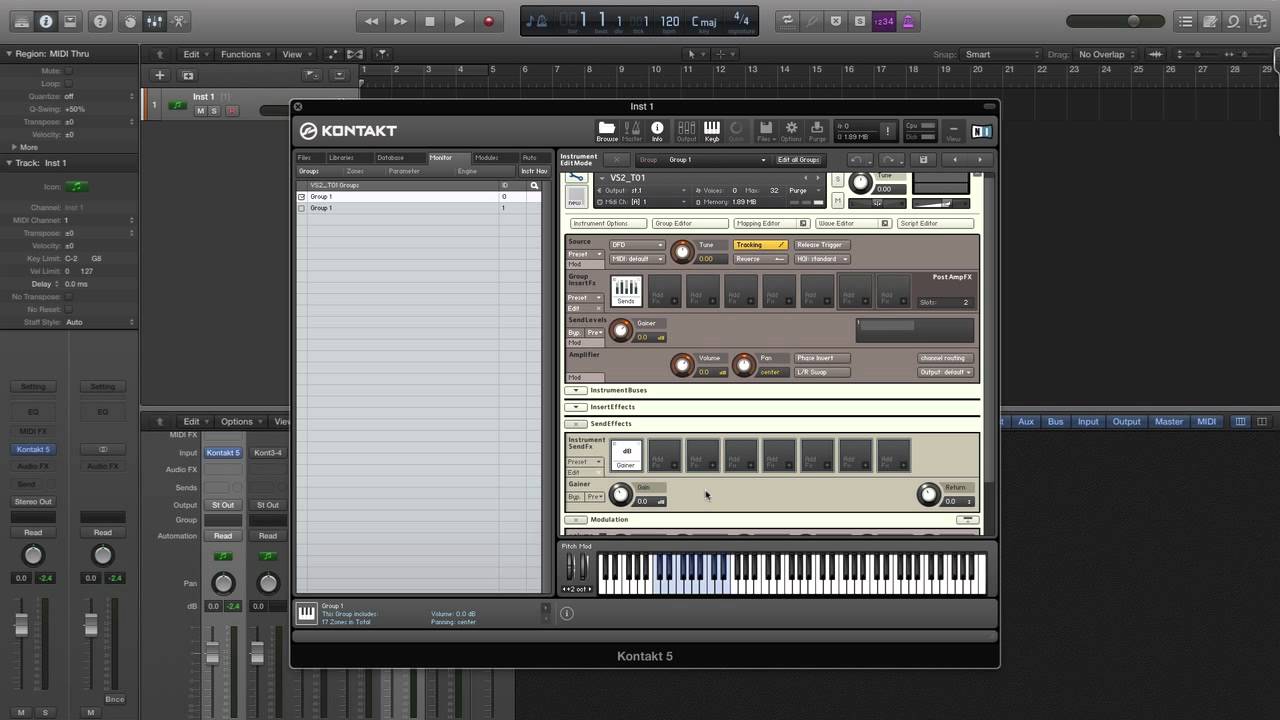1280x720 pixels.
Task: Toggle the Phase Invert button
Action: (x=821, y=358)
